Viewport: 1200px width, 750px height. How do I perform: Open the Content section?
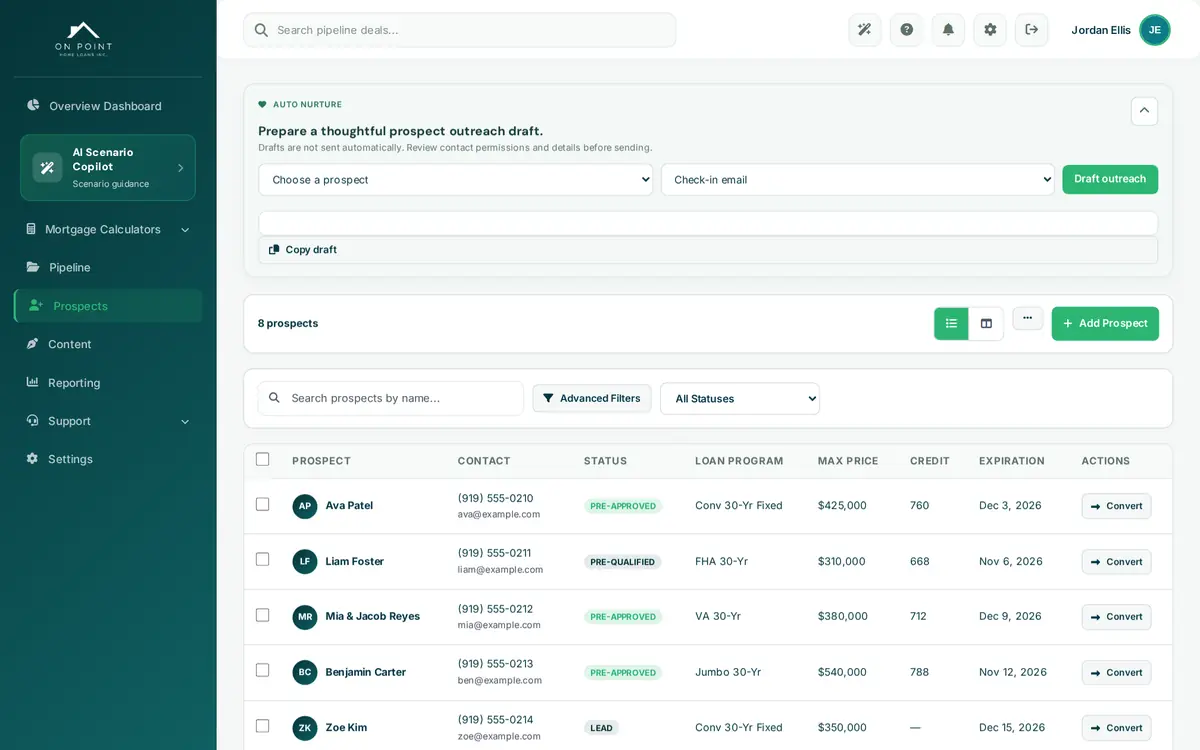pyautogui.click(x=108, y=344)
